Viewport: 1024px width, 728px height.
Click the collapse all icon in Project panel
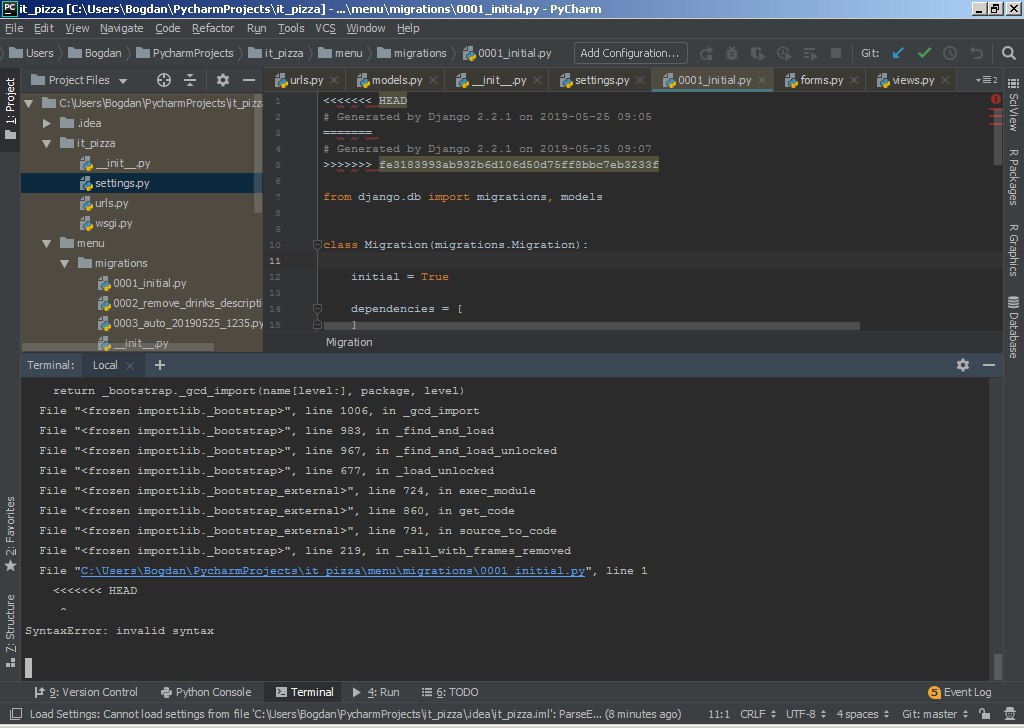[190, 80]
